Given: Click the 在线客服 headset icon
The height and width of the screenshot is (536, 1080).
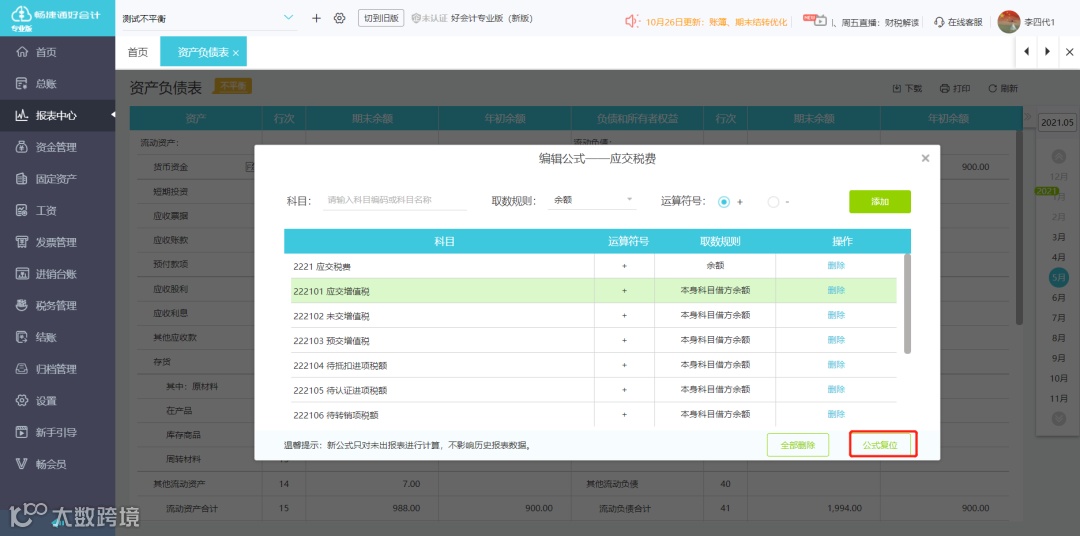Looking at the screenshot, I should coord(939,21).
